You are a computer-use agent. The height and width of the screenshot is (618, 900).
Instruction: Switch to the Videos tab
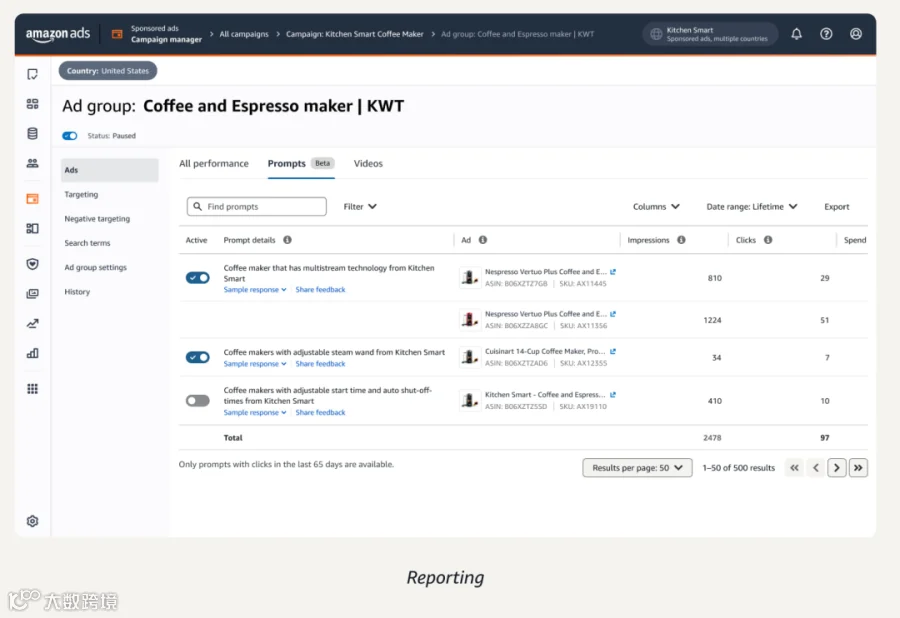[x=368, y=164]
